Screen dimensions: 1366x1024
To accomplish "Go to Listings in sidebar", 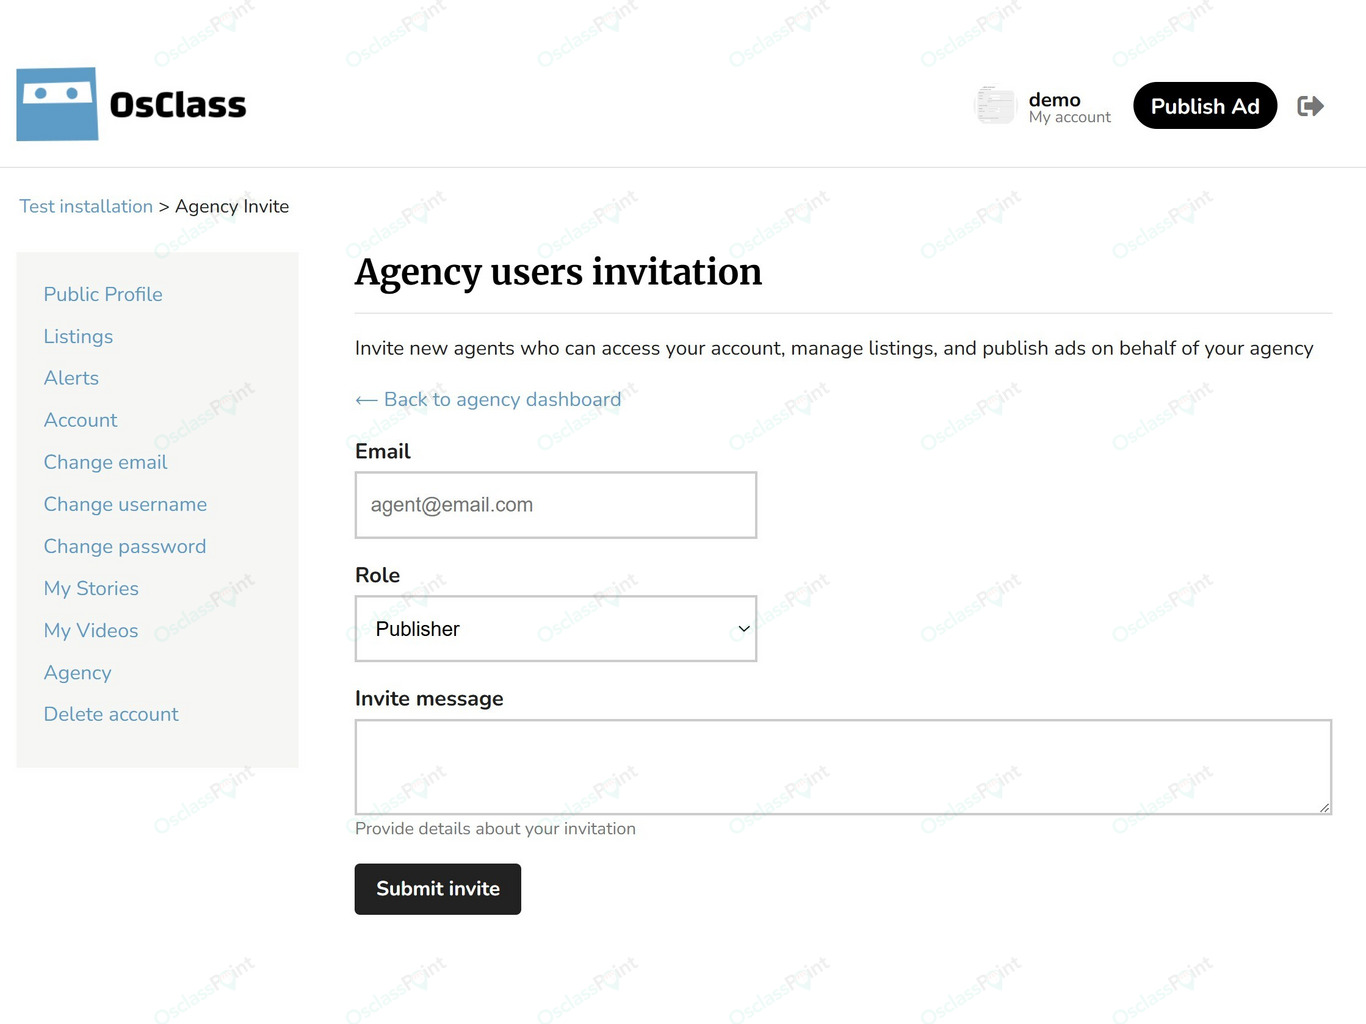I will pos(78,336).
